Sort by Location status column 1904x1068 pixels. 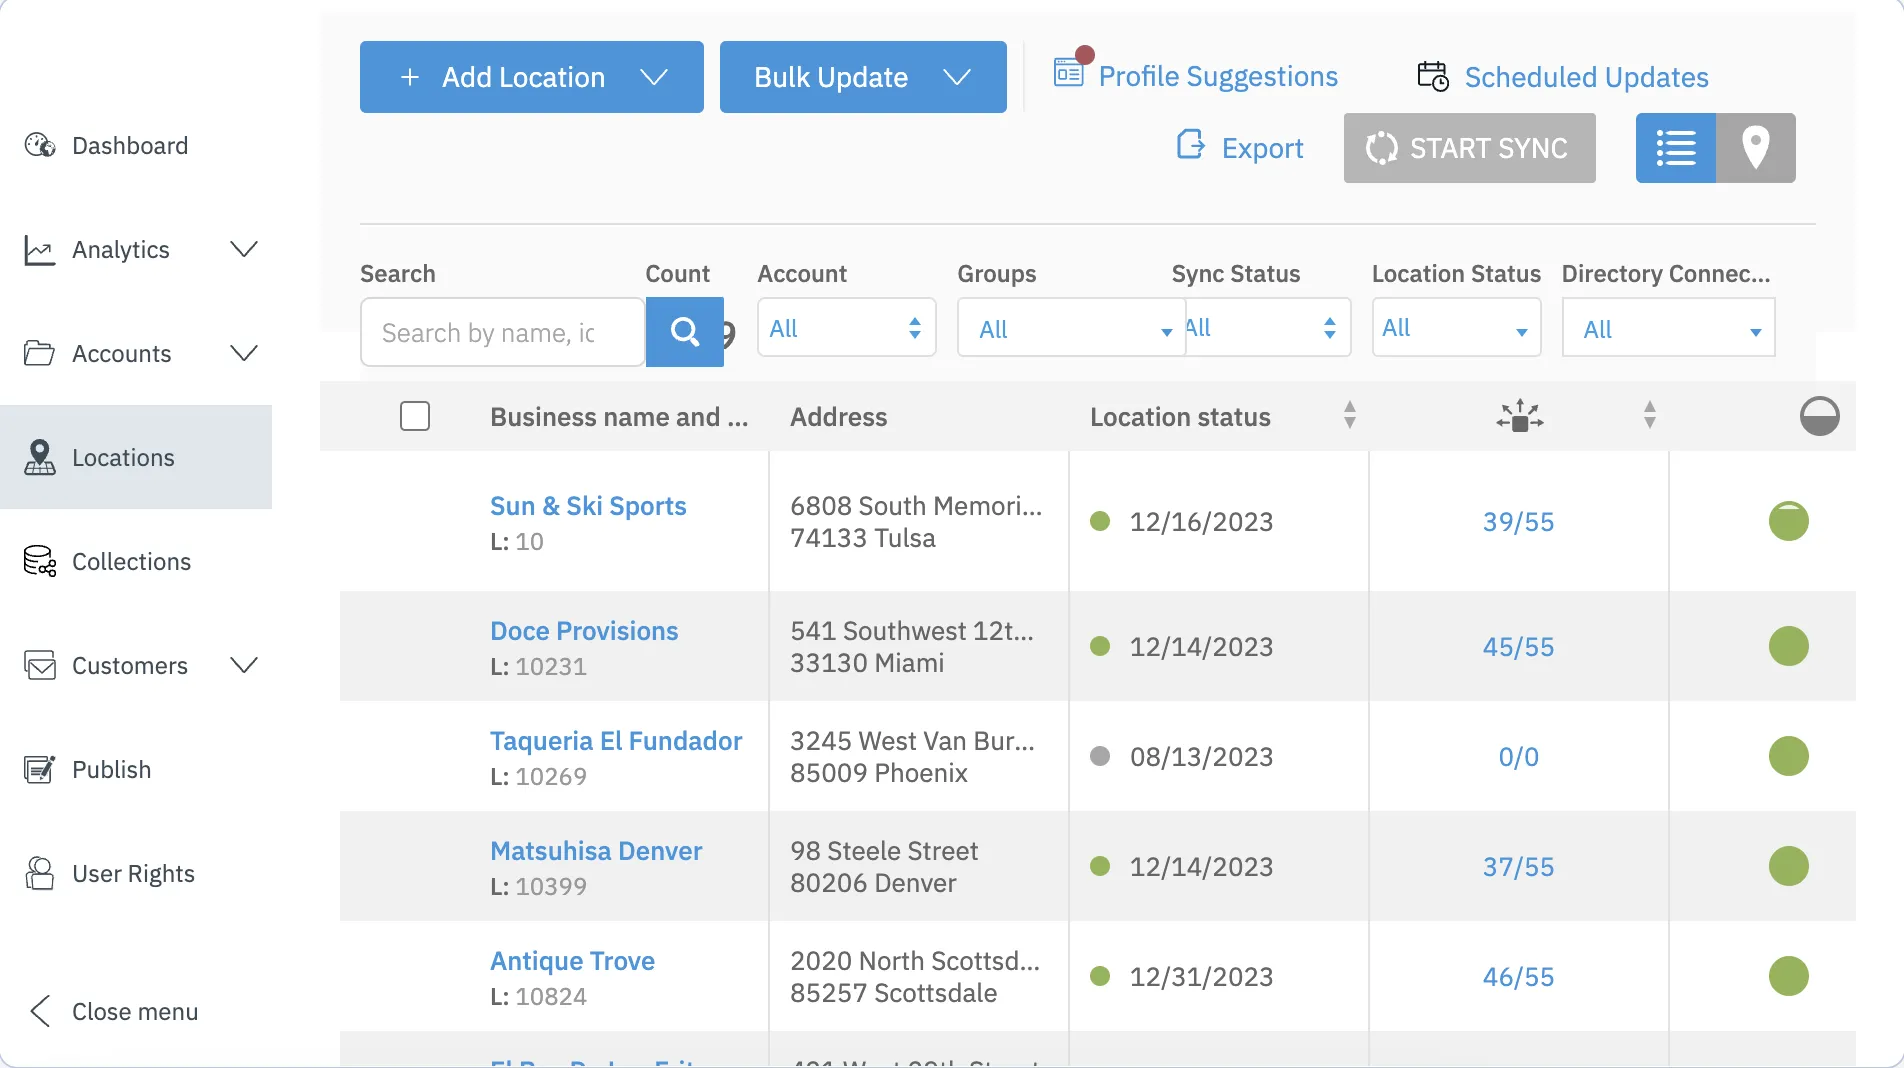(1180, 417)
